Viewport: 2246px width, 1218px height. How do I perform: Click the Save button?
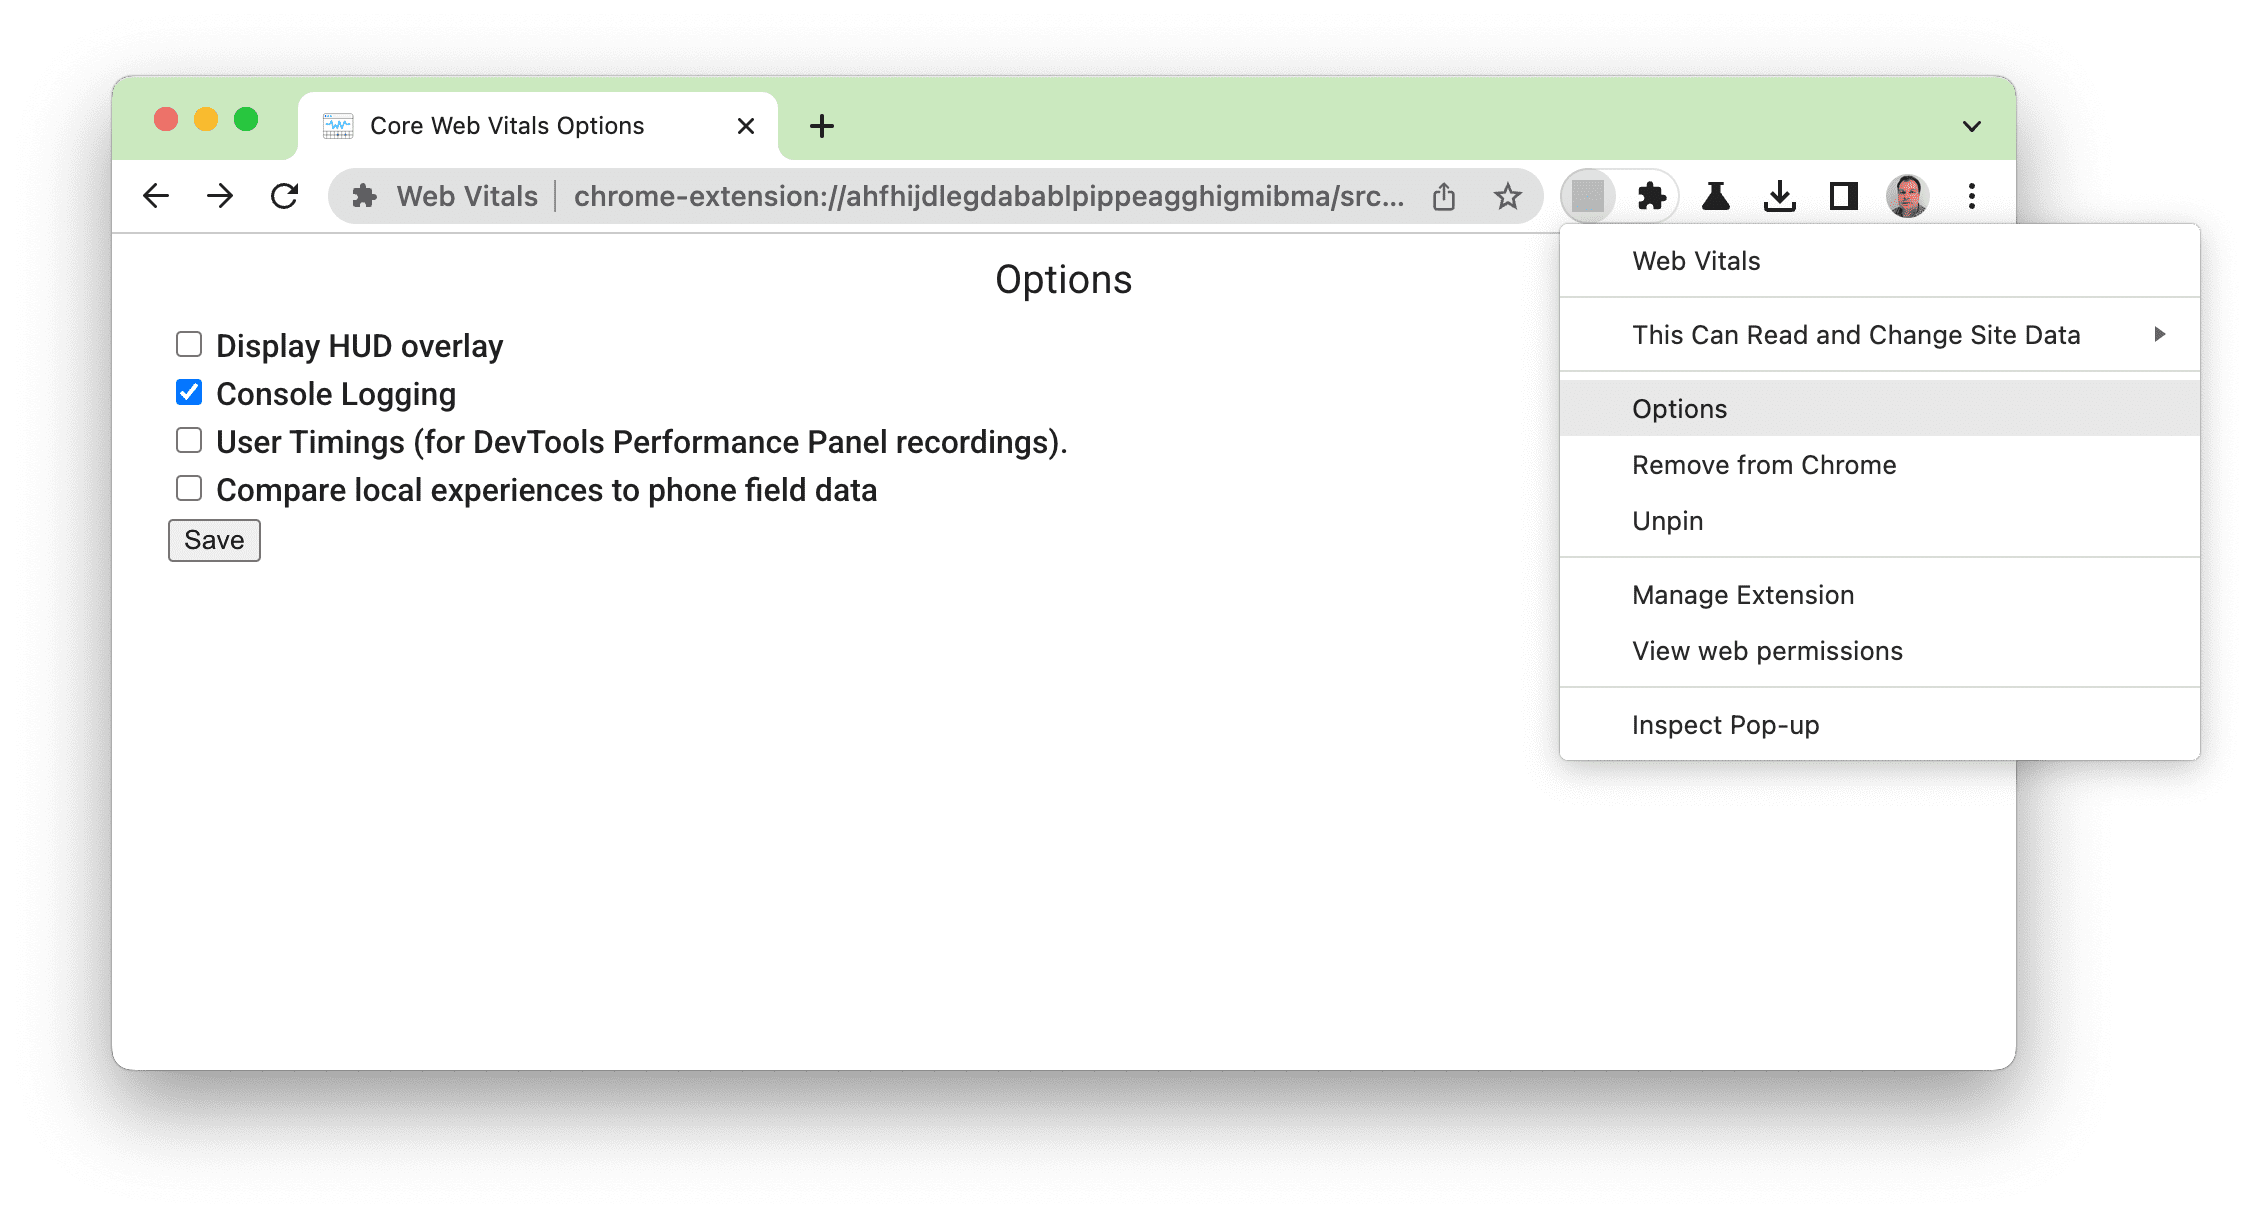tap(214, 538)
